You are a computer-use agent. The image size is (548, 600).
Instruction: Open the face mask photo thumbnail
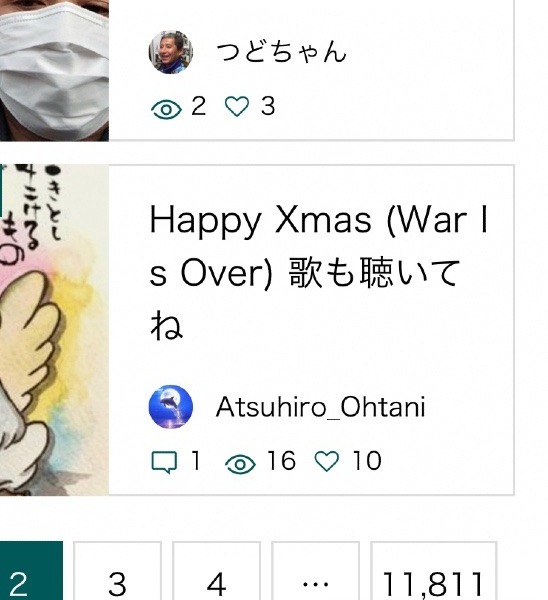coord(54,70)
